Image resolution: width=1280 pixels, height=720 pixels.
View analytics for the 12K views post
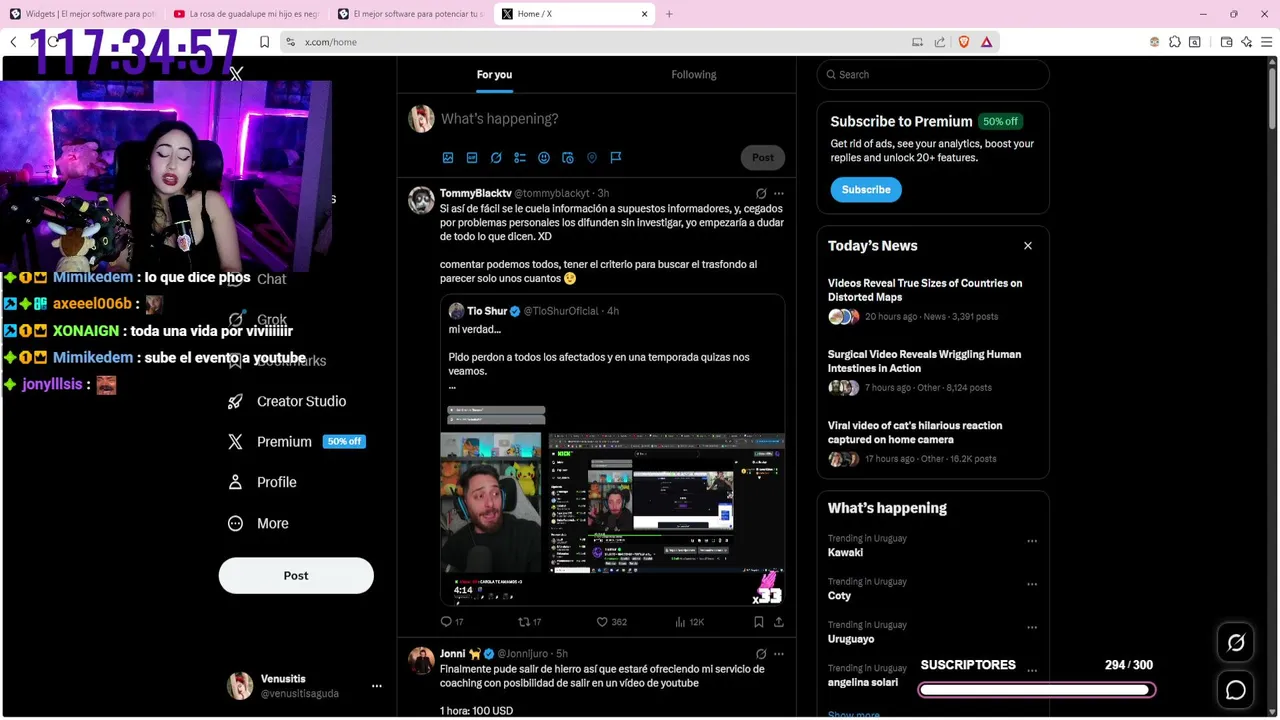(x=689, y=622)
